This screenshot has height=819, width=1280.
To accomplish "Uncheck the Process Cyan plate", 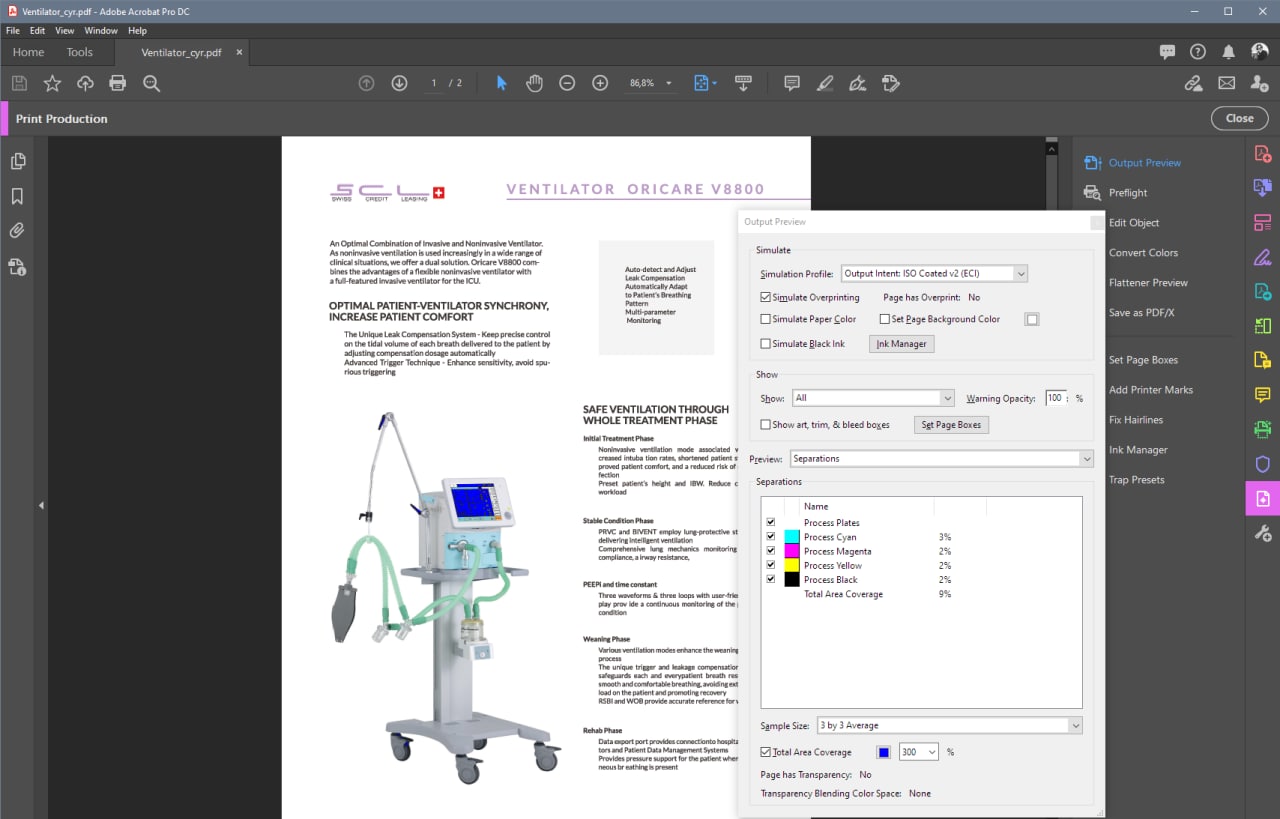I will [770, 537].
